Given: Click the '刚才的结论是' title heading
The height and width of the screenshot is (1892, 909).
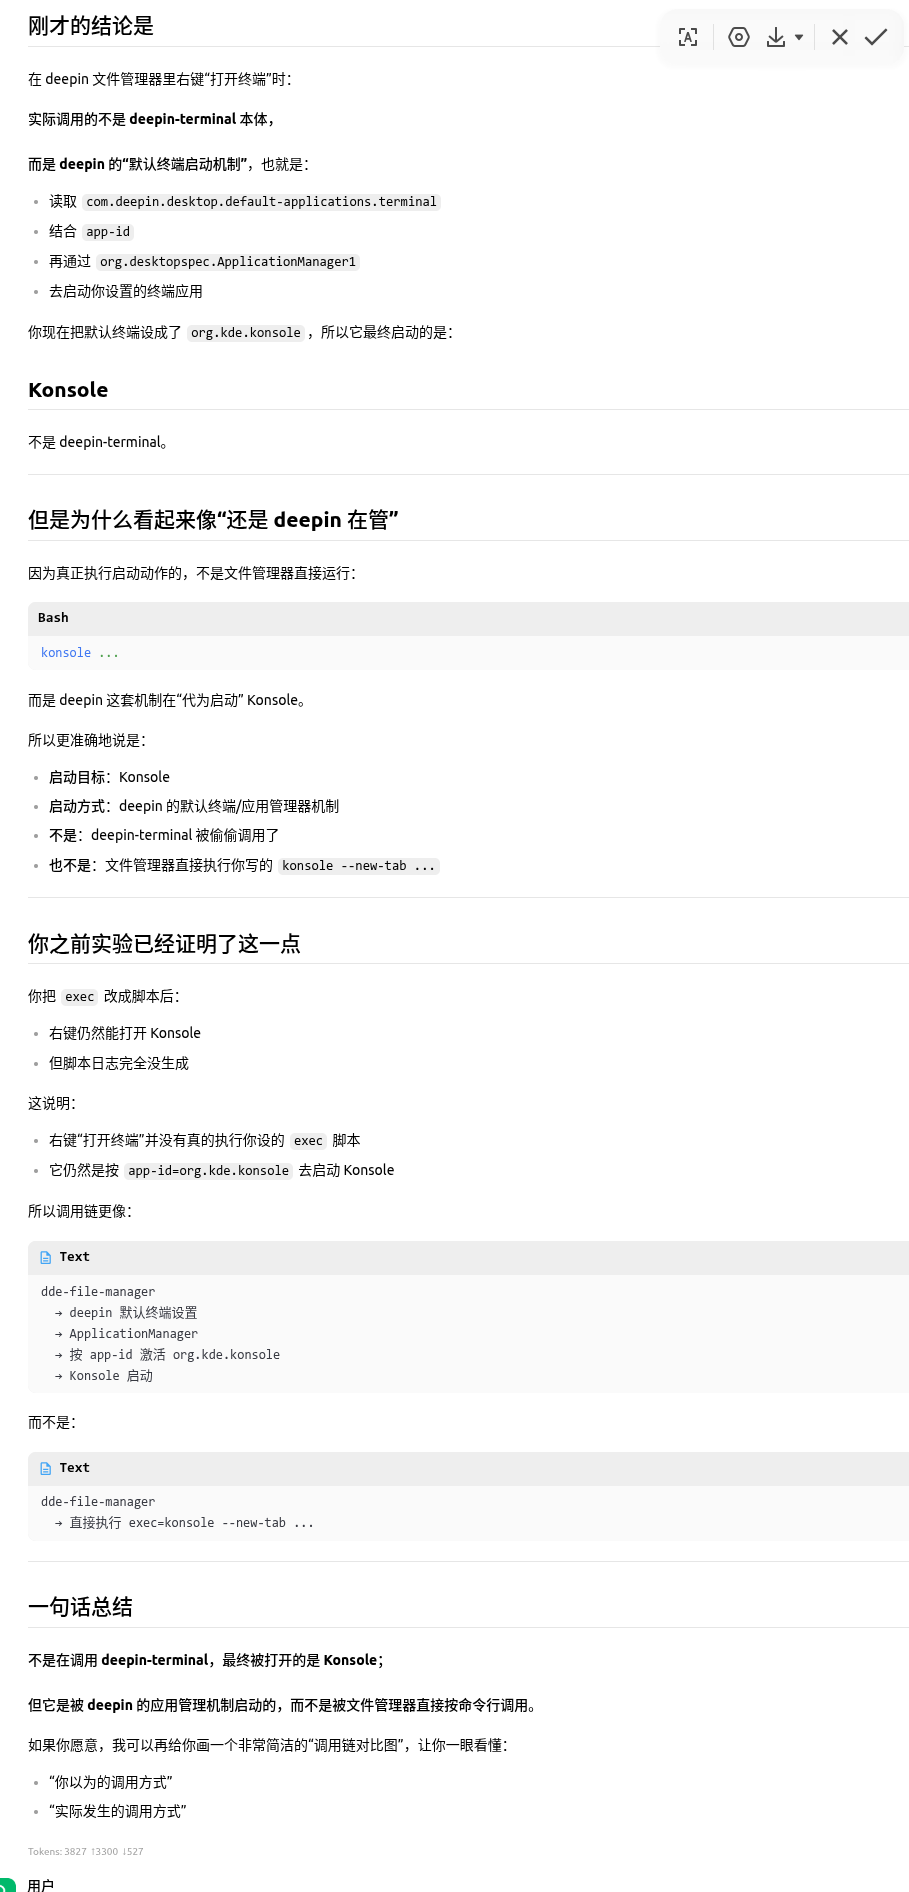Looking at the screenshot, I should click(91, 26).
